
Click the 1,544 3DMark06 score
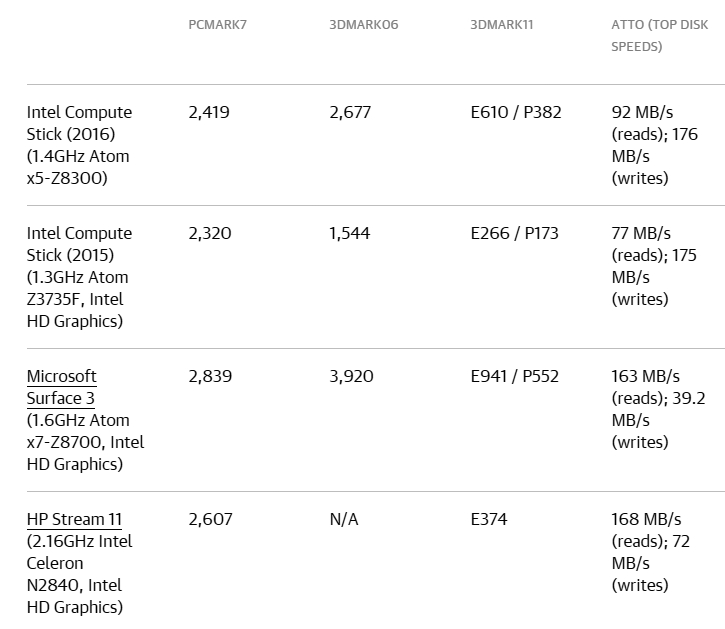(x=350, y=233)
